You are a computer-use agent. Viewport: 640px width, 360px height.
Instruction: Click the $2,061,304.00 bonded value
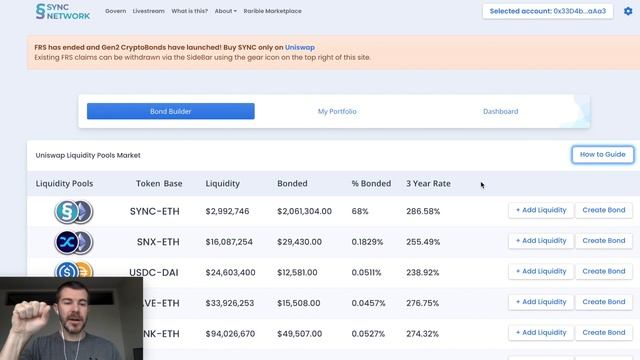coord(304,211)
